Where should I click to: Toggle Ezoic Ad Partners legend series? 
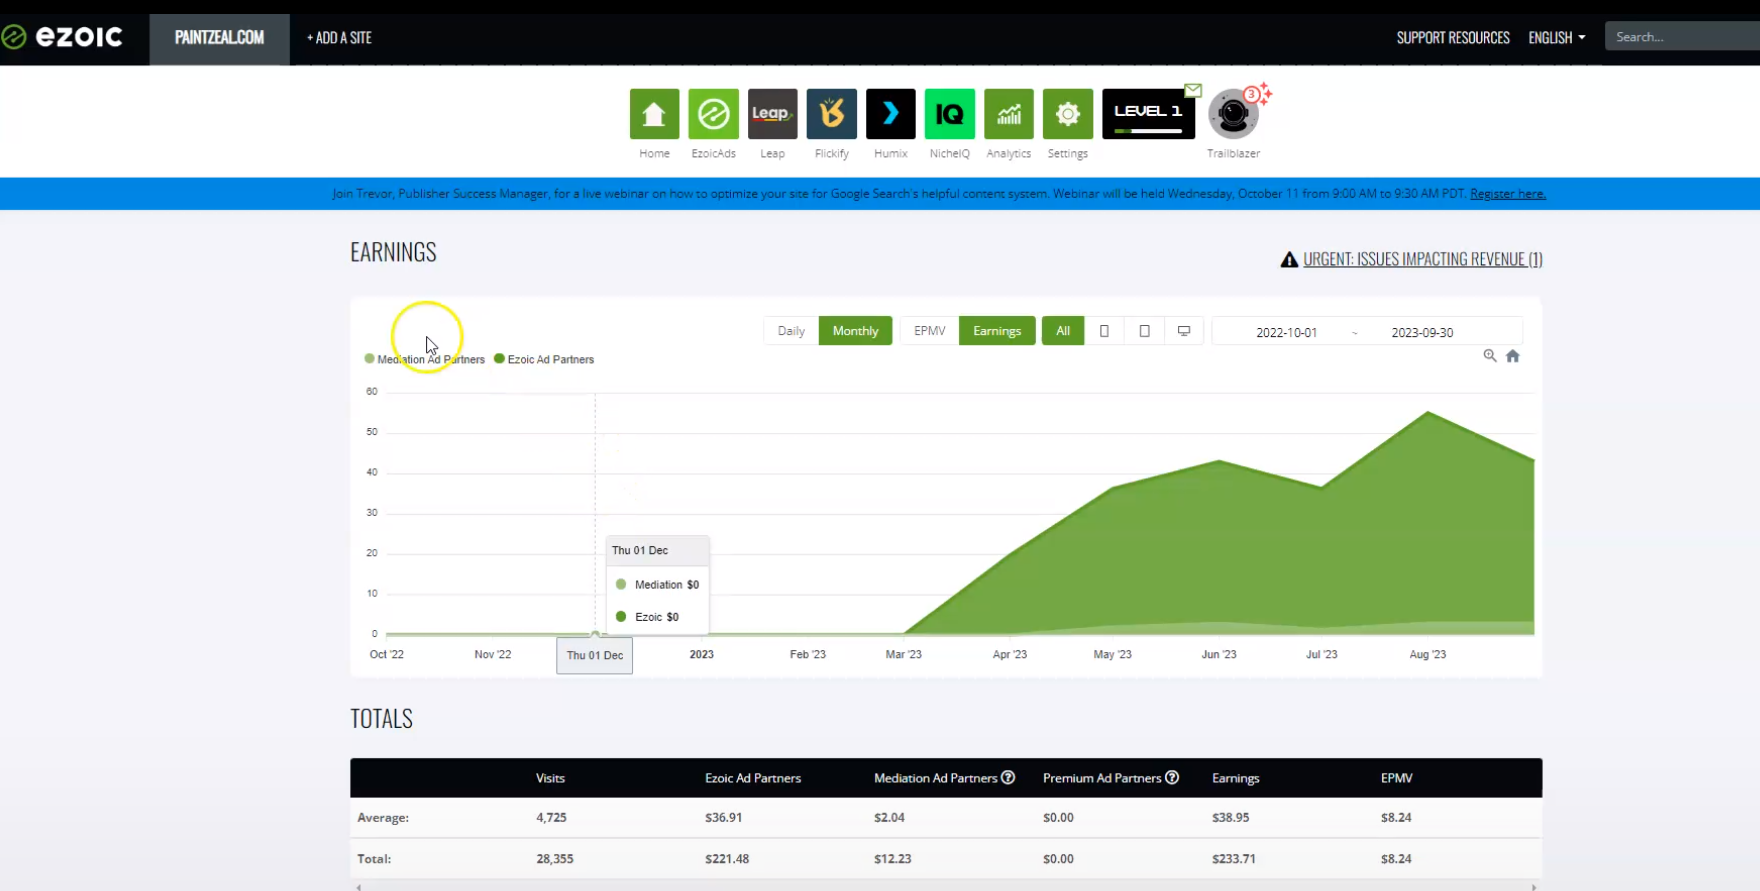coord(544,359)
